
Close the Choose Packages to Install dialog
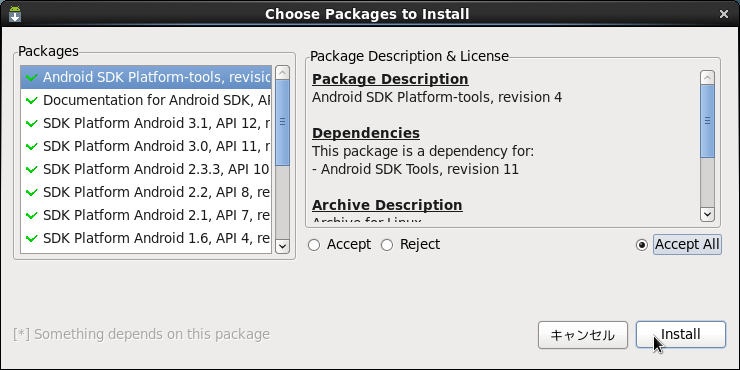click(723, 14)
